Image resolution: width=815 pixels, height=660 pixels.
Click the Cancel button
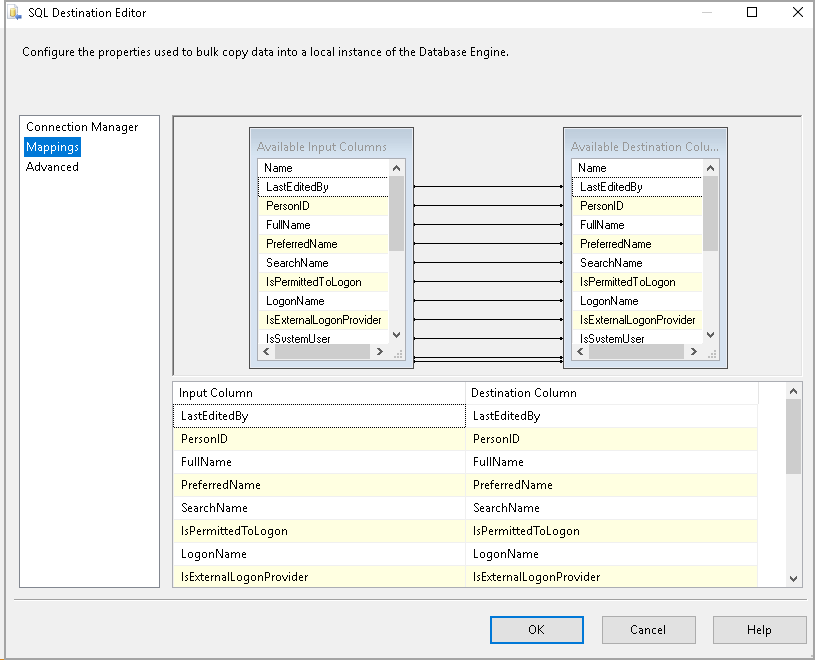(648, 630)
